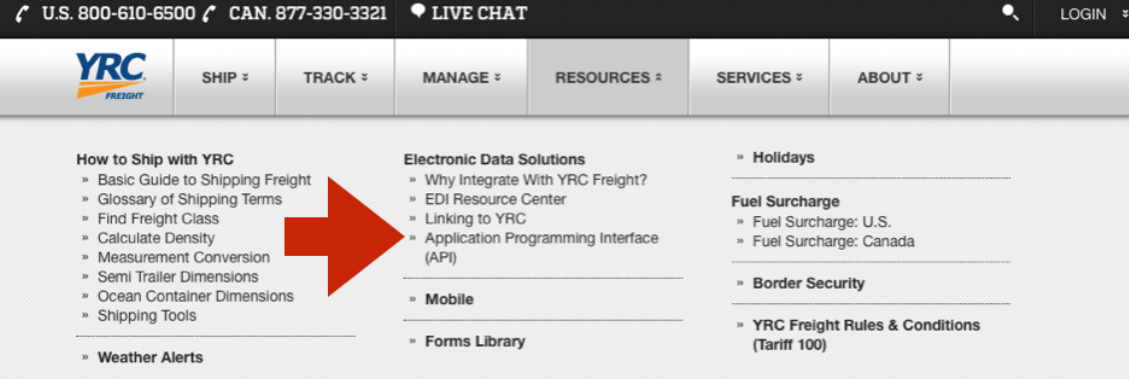Click the Canada phone handset icon

click(x=210, y=14)
